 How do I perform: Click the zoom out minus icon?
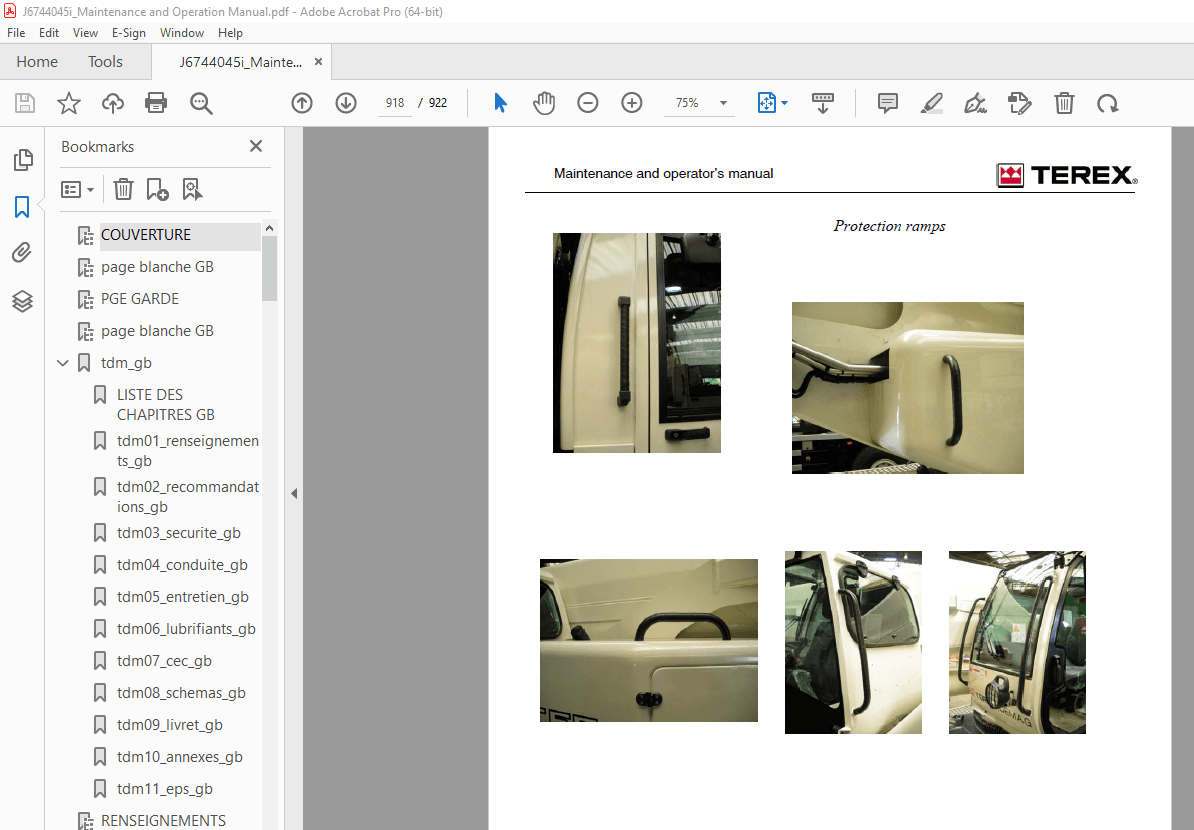click(588, 103)
